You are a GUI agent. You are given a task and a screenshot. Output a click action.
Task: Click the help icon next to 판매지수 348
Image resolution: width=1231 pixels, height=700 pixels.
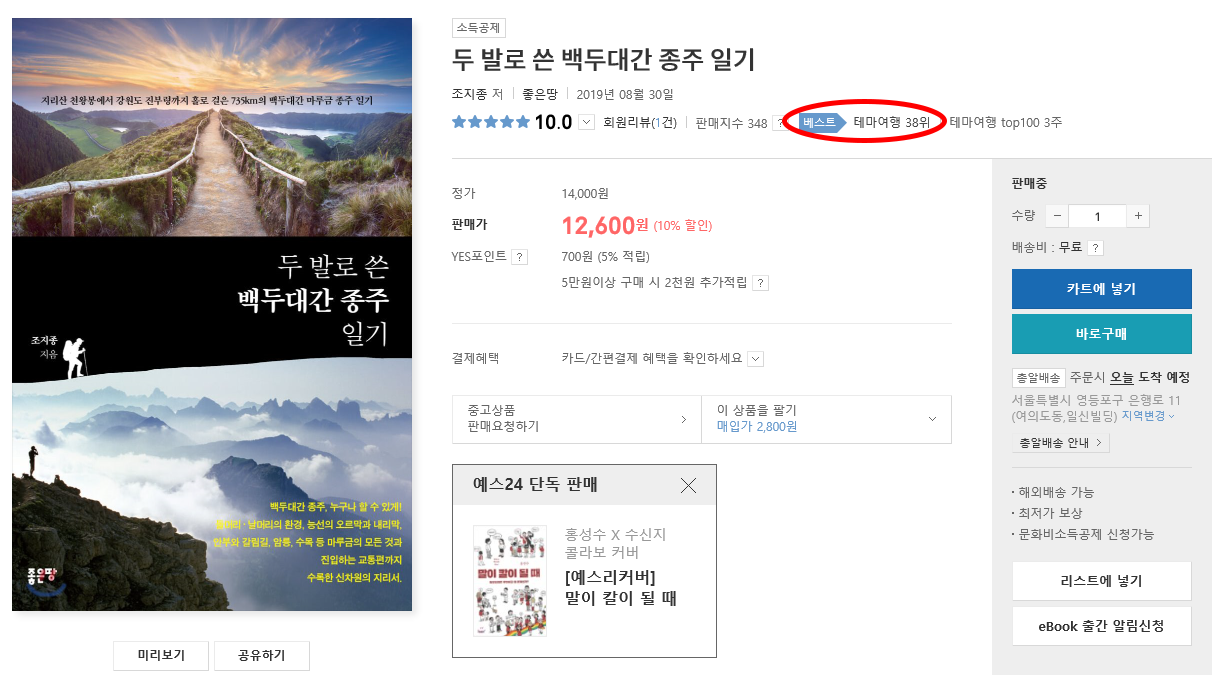pos(777,123)
